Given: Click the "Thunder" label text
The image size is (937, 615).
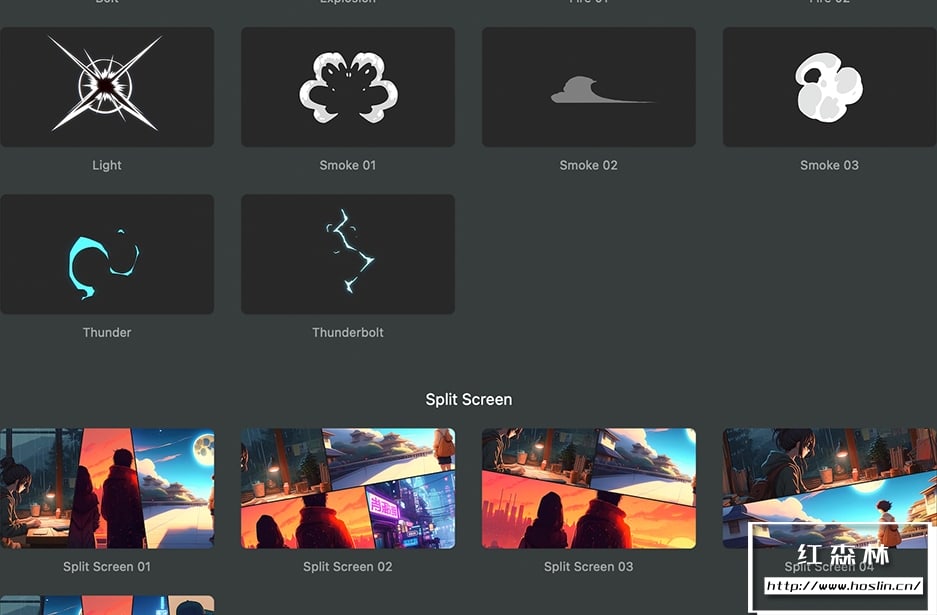Looking at the screenshot, I should click(x=107, y=333).
